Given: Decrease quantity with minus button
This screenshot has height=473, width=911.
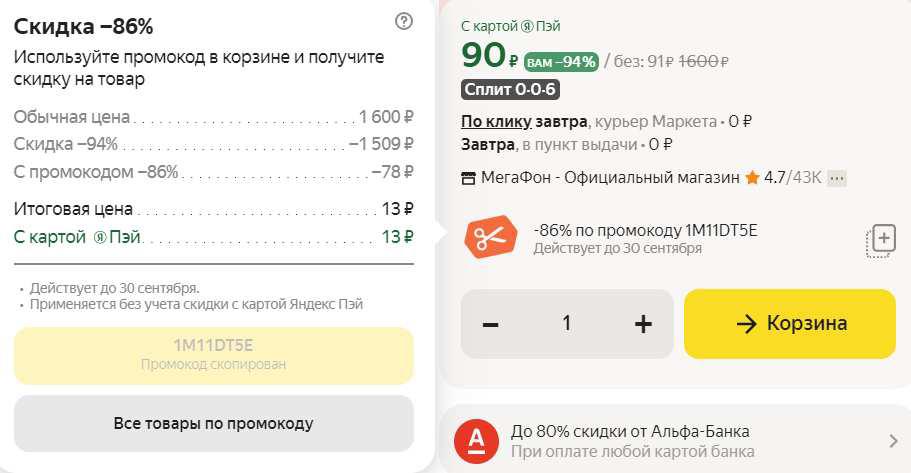Looking at the screenshot, I should tap(490, 324).
